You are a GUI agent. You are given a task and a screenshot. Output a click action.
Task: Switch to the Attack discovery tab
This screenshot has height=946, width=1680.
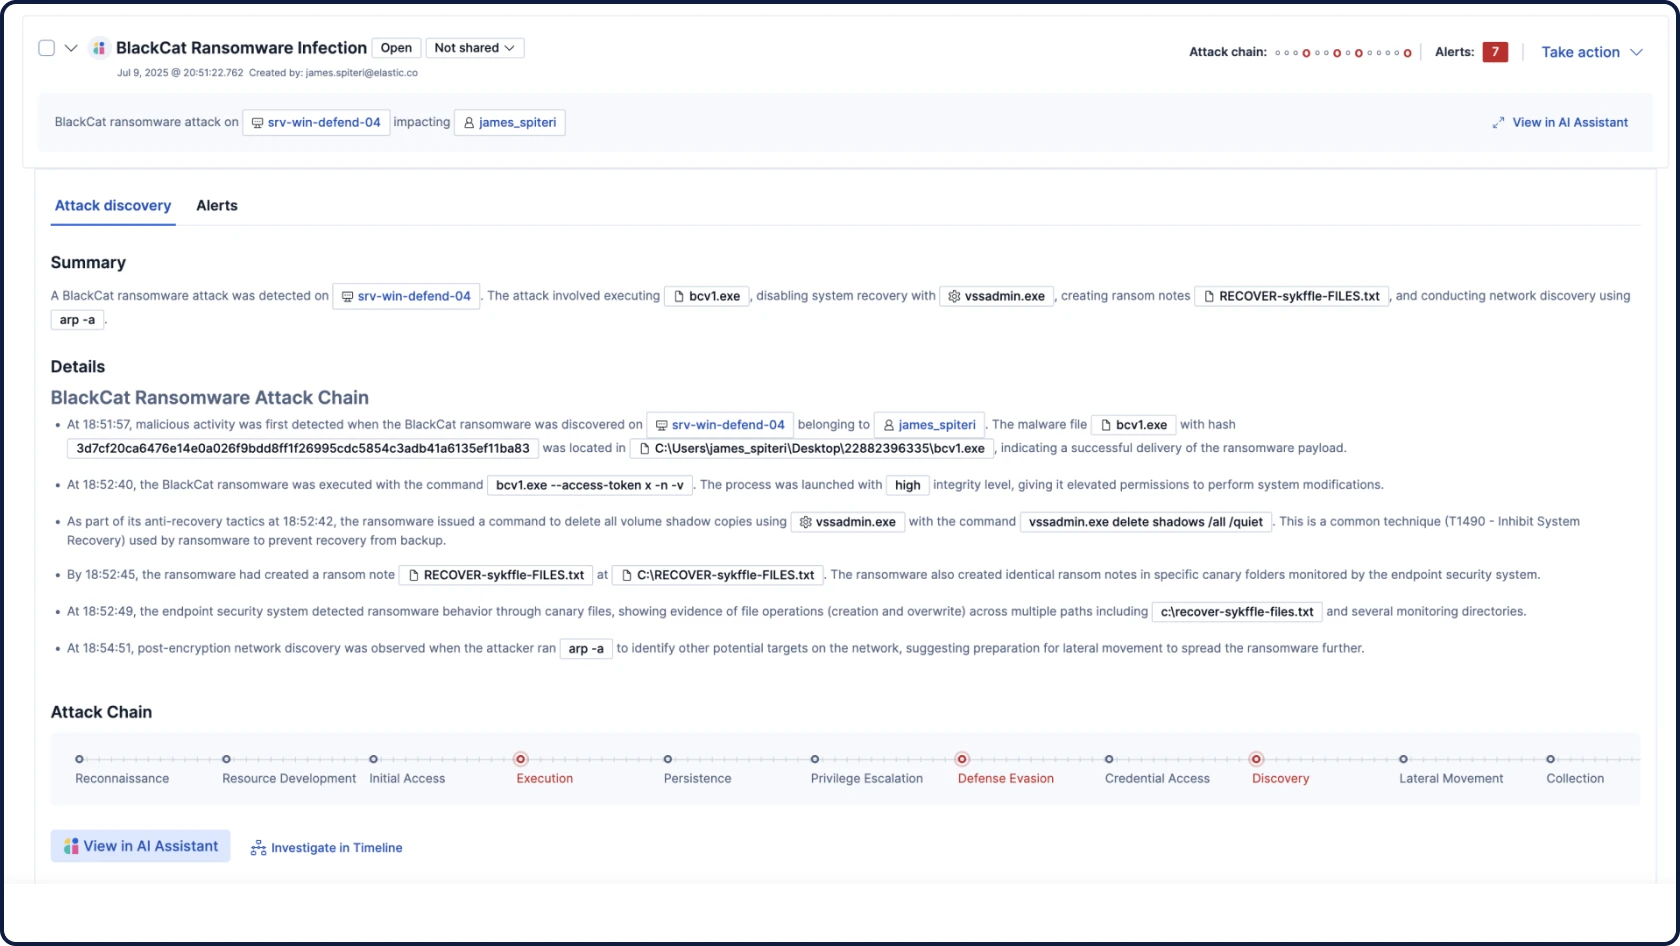[x=113, y=205]
